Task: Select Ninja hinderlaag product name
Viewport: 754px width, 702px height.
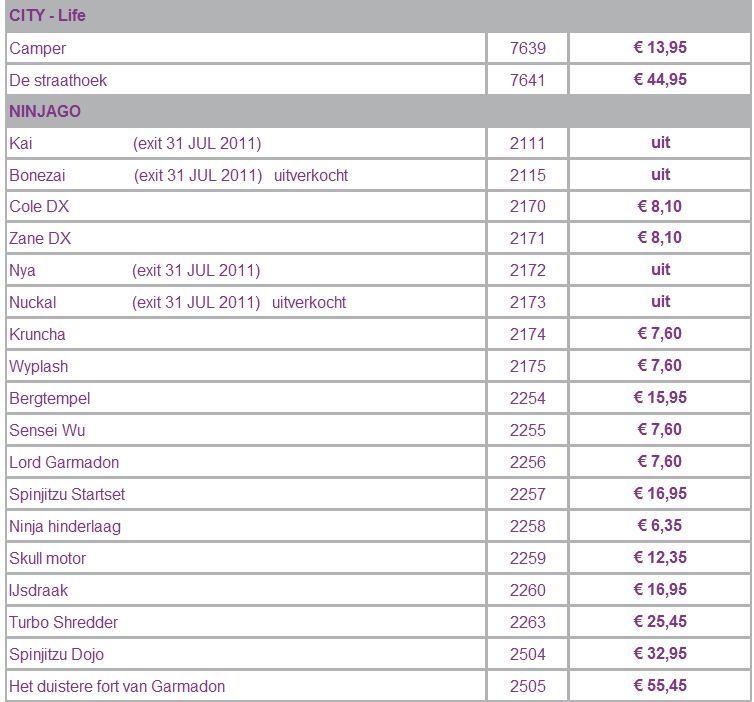Action: 65,526
